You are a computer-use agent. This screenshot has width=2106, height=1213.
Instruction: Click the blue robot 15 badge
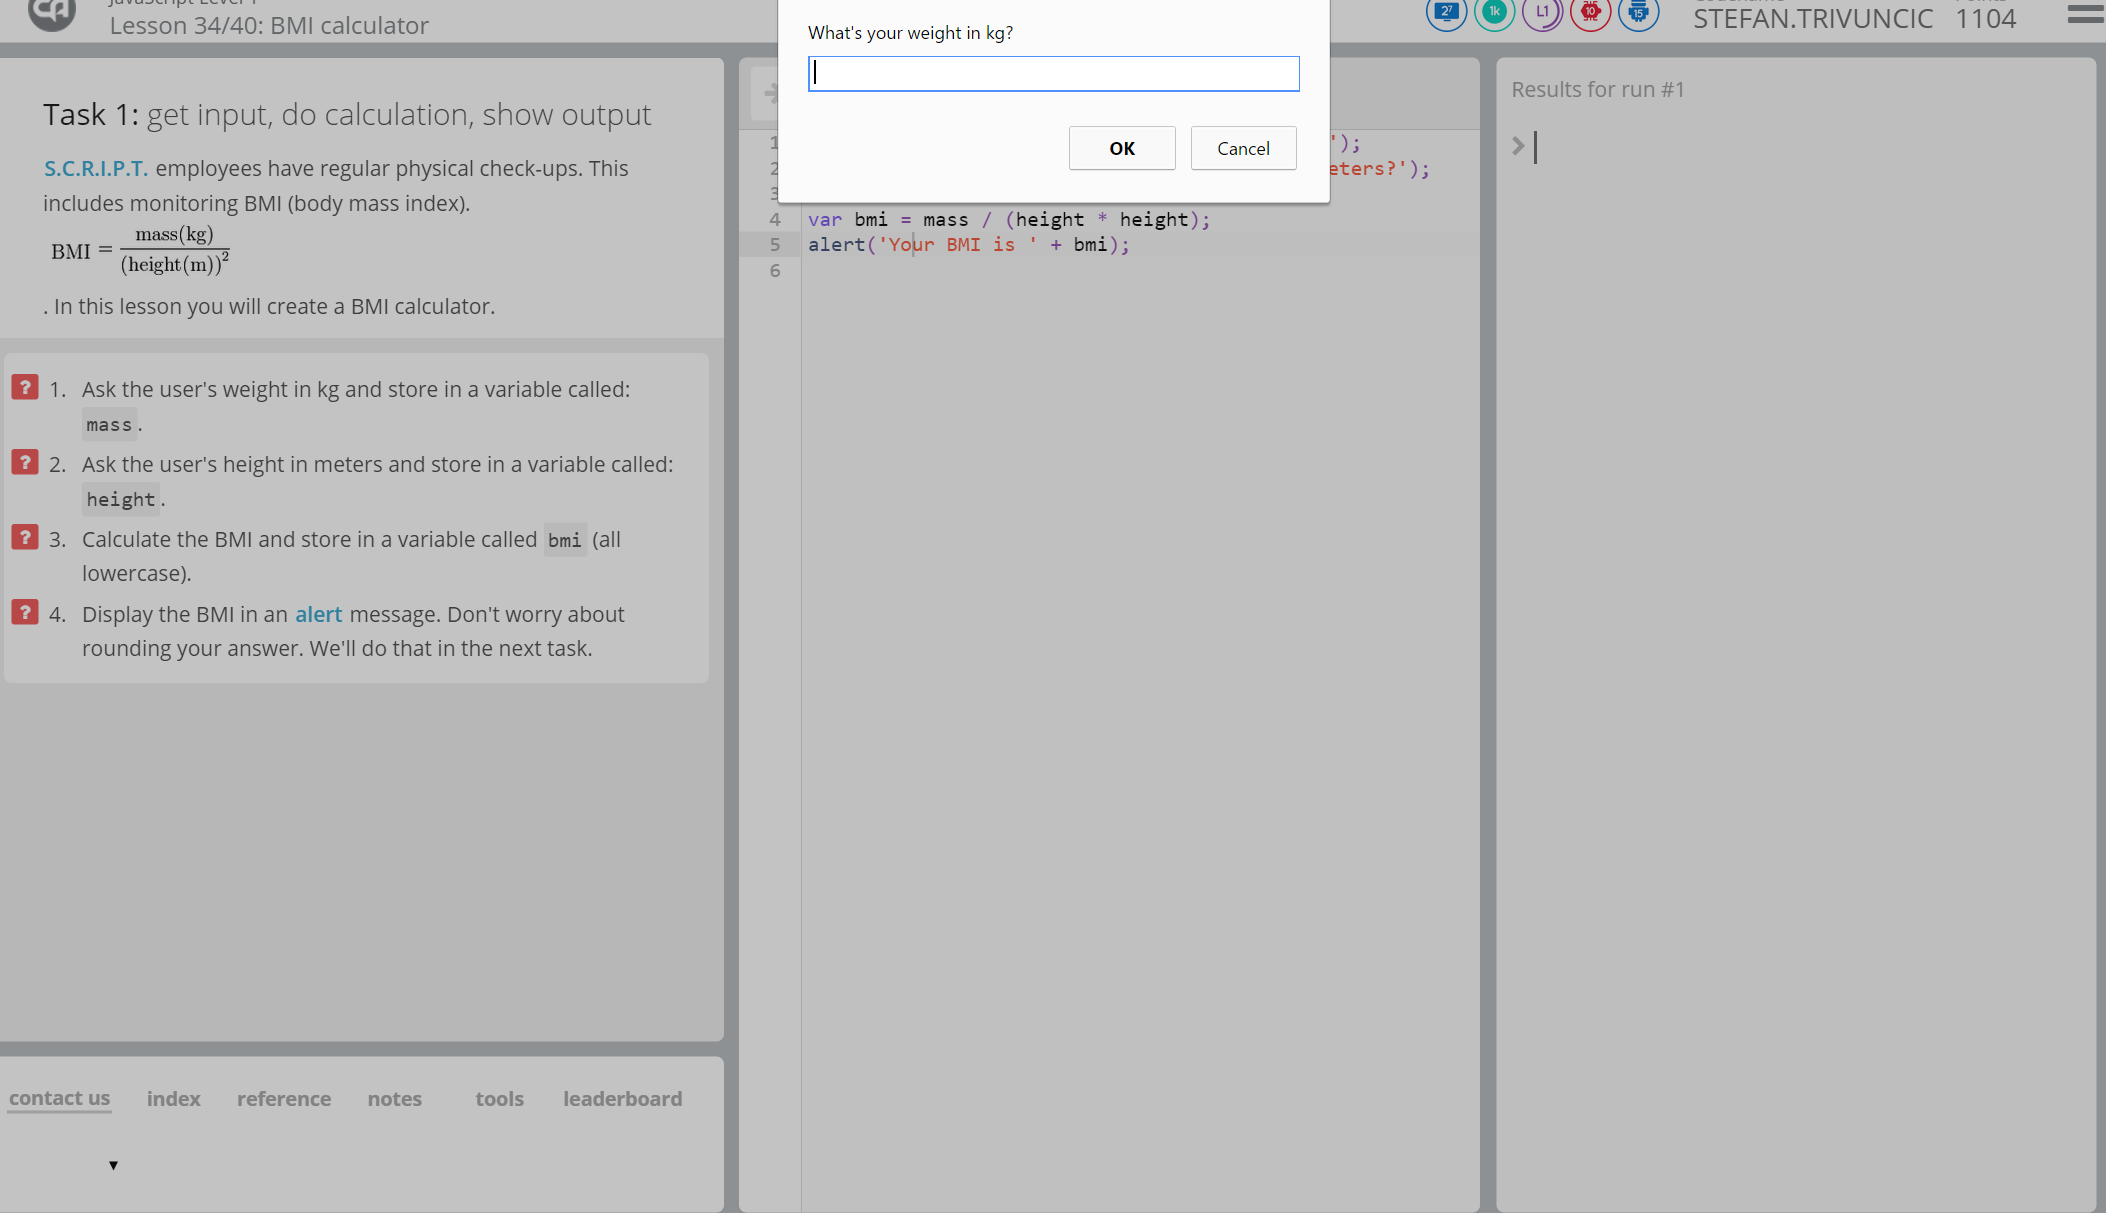(x=1638, y=13)
